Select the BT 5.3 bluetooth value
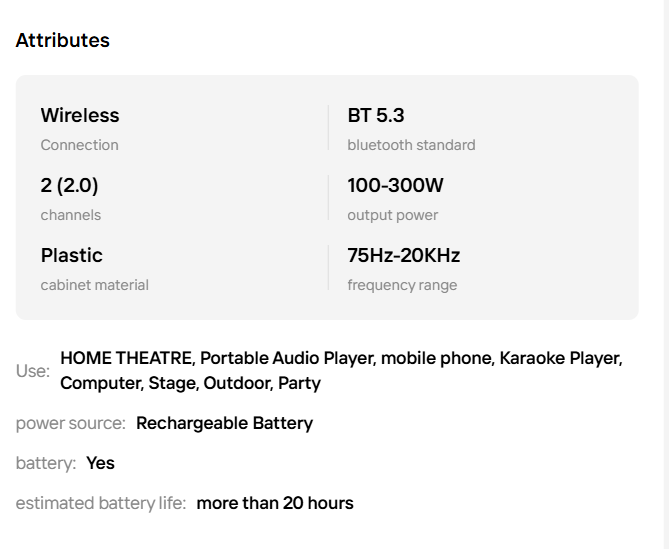 point(376,116)
